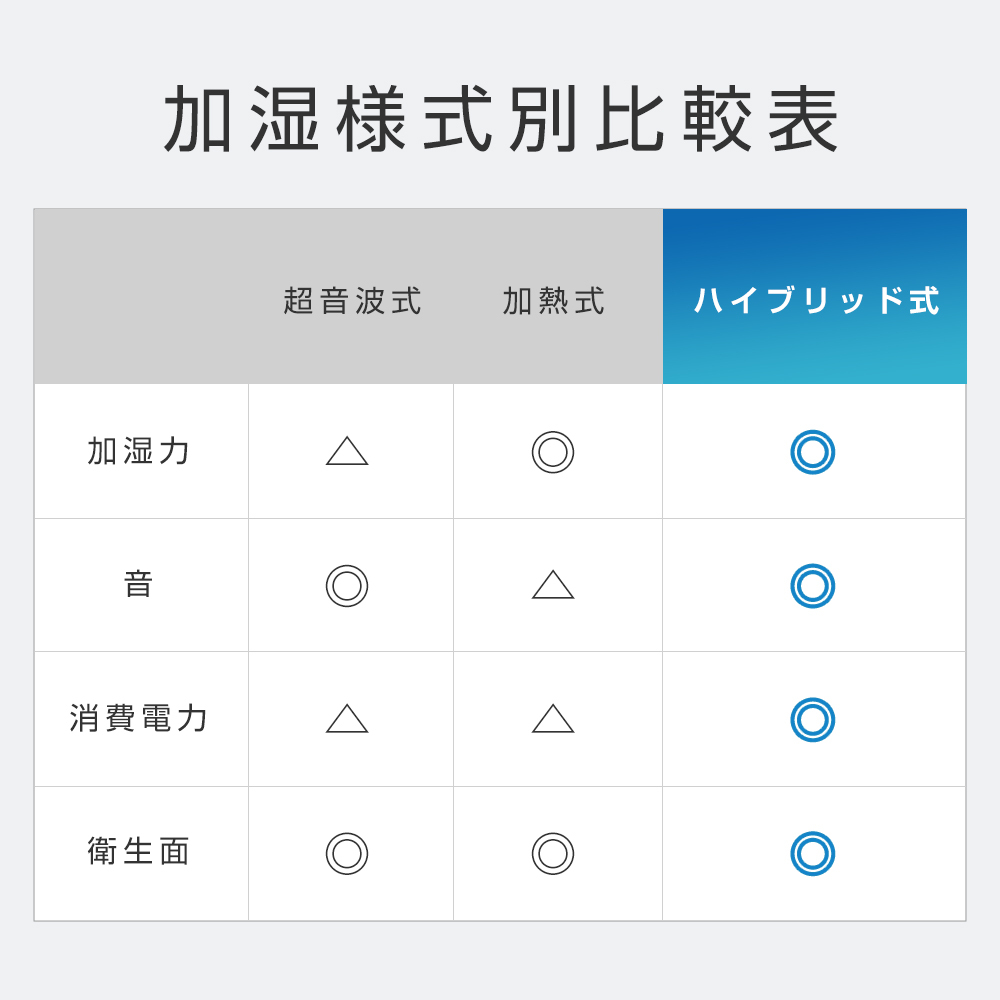Click the triangle for 加熱式 音
Screen dimensions: 1000x1000
click(x=553, y=586)
